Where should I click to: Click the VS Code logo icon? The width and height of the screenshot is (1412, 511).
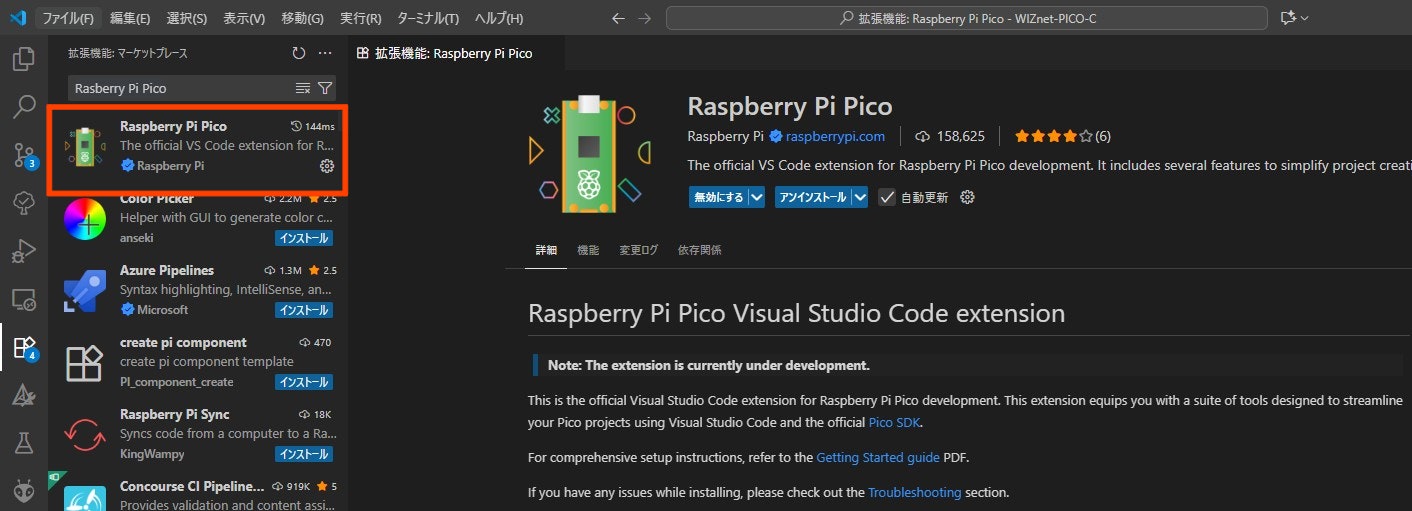pyautogui.click(x=18, y=18)
